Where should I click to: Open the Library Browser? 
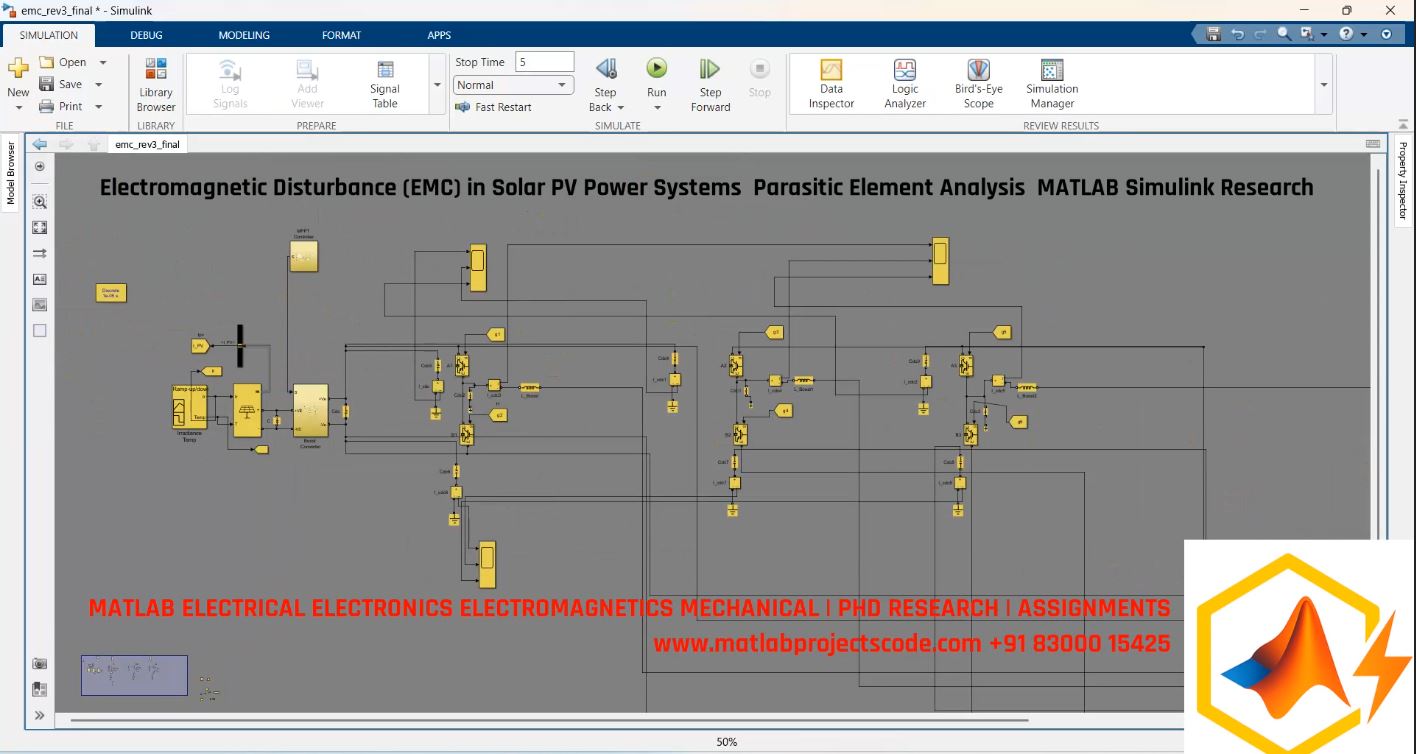coord(155,84)
